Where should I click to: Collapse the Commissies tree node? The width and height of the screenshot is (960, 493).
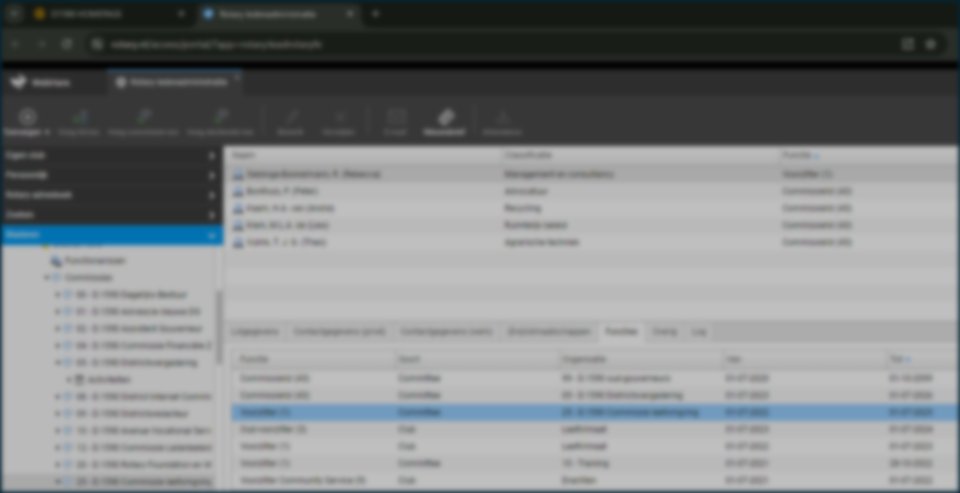tap(47, 278)
